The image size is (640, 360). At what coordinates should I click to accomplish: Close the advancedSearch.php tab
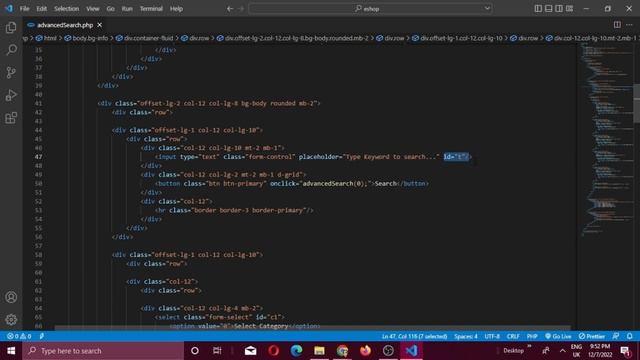tap(100, 25)
